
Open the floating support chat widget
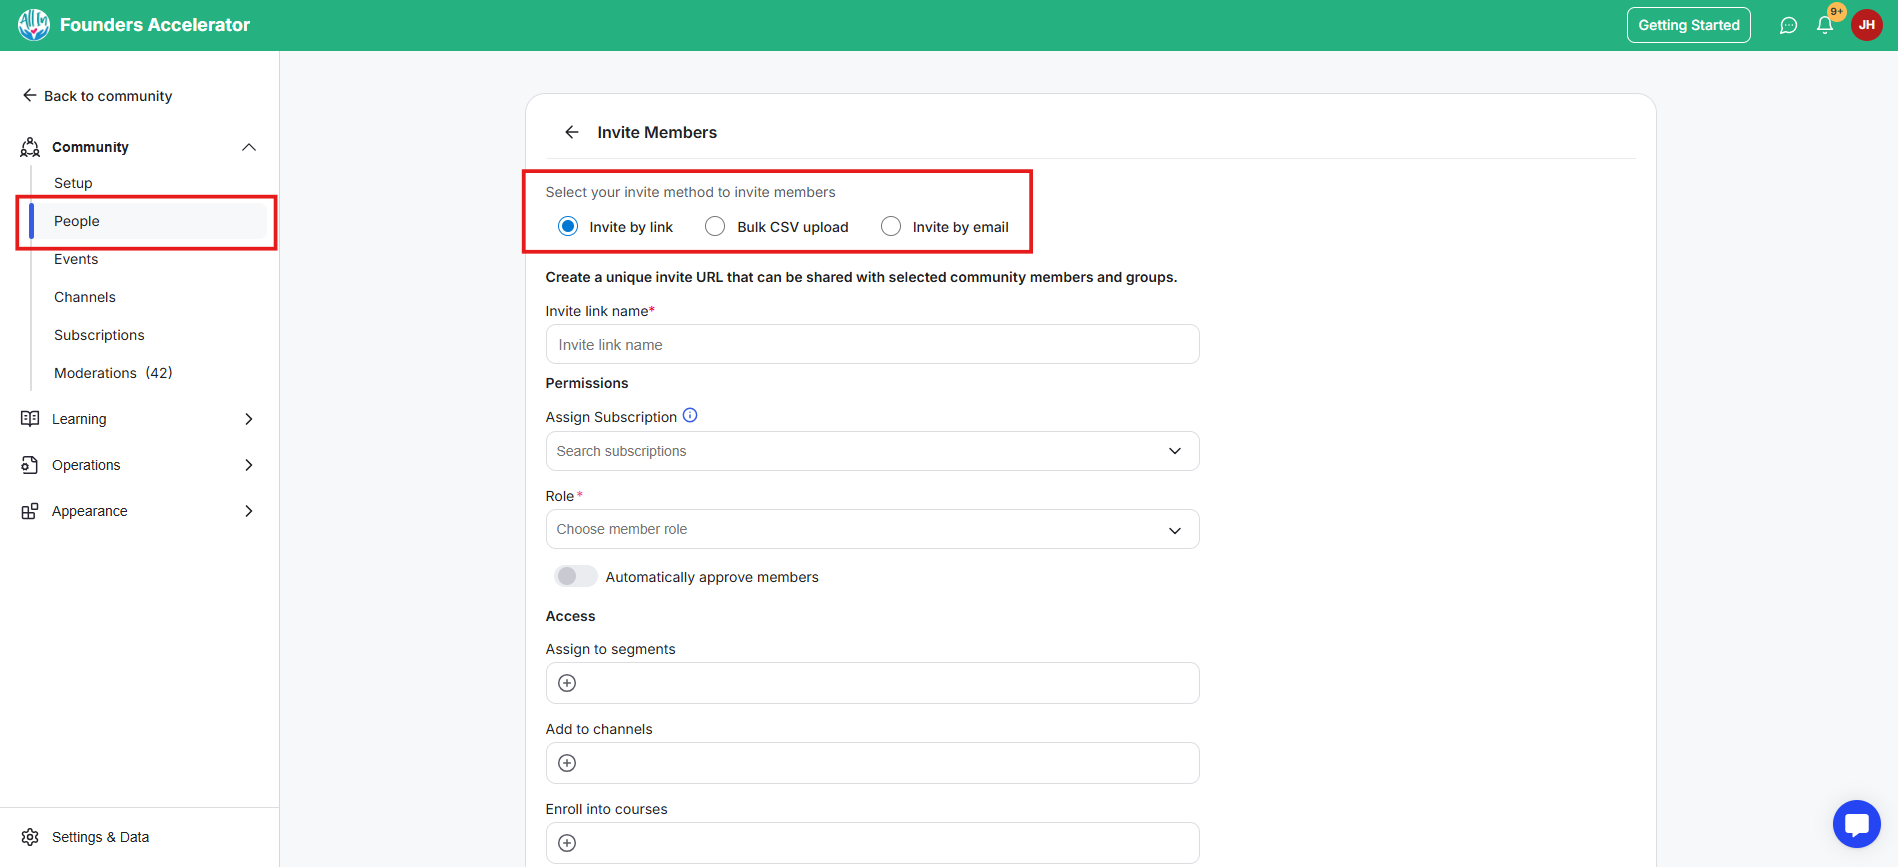click(x=1856, y=824)
